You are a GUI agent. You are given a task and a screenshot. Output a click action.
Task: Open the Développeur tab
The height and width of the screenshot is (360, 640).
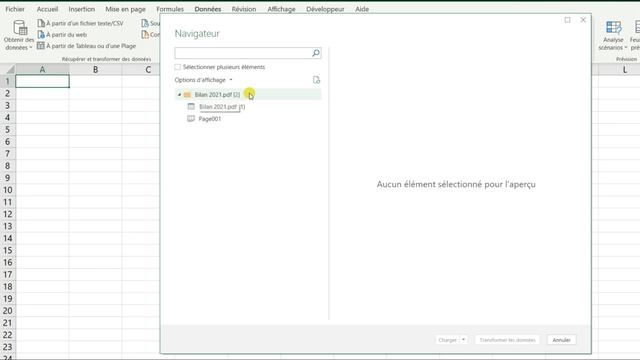[x=325, y=9]
